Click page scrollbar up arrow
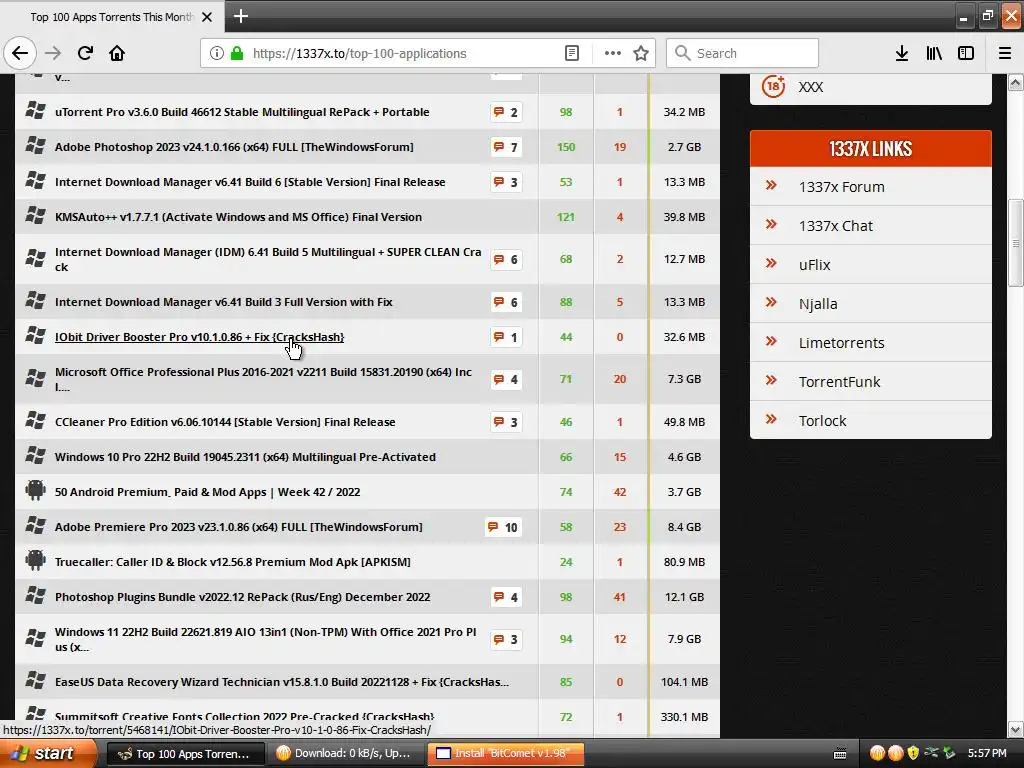 click(1016, 82)
